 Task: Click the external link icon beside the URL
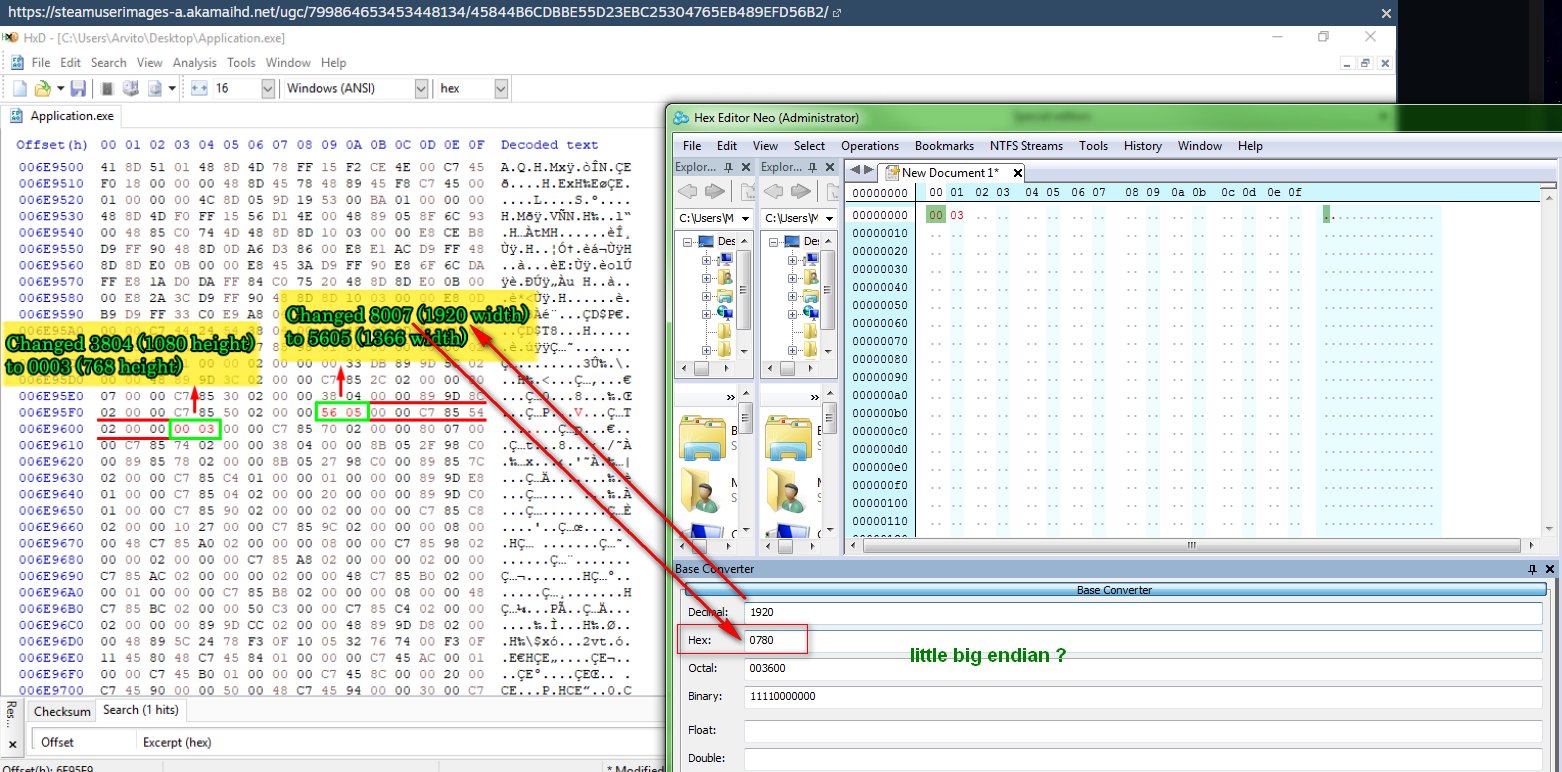836,12
